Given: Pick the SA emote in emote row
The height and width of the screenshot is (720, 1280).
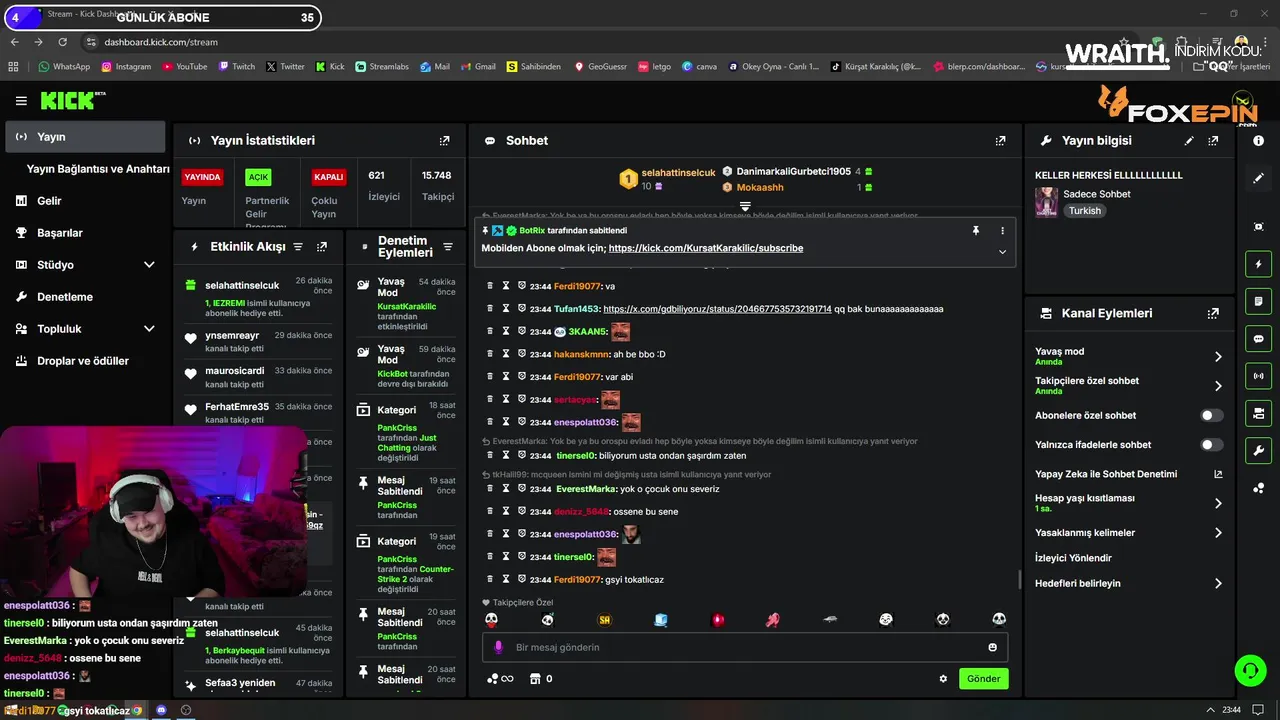Looking at the screenshot, I should (x=604, y=620).
